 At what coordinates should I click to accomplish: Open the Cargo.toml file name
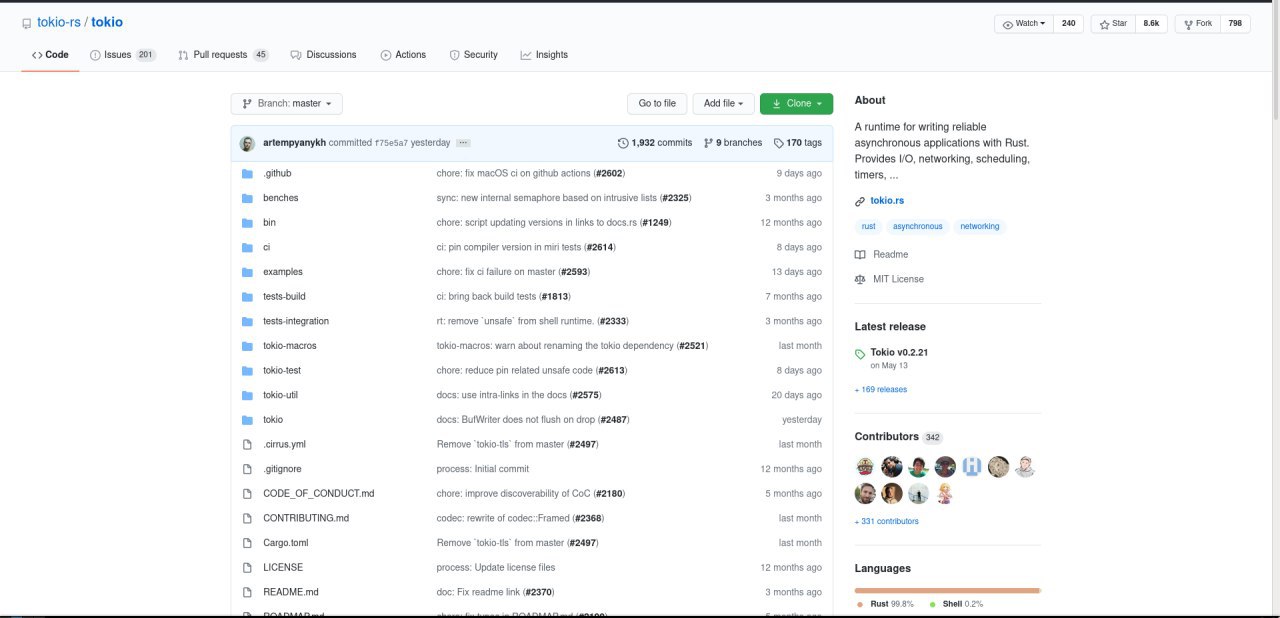(286, 543)
